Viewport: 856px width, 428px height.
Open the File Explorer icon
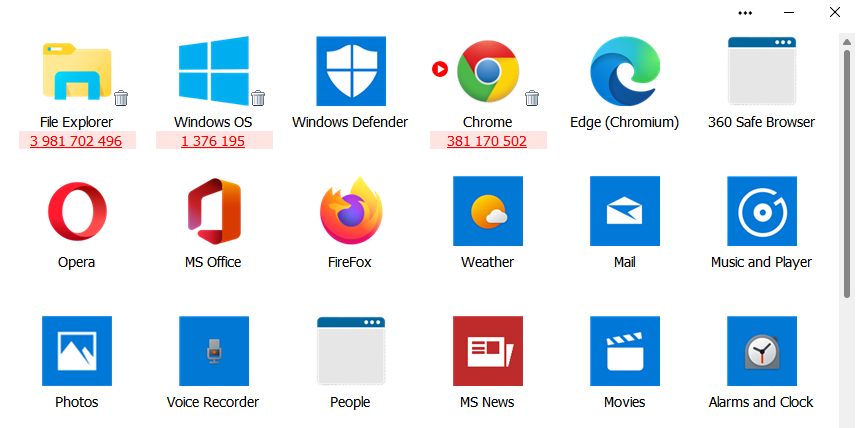click(x=76, y=72)
